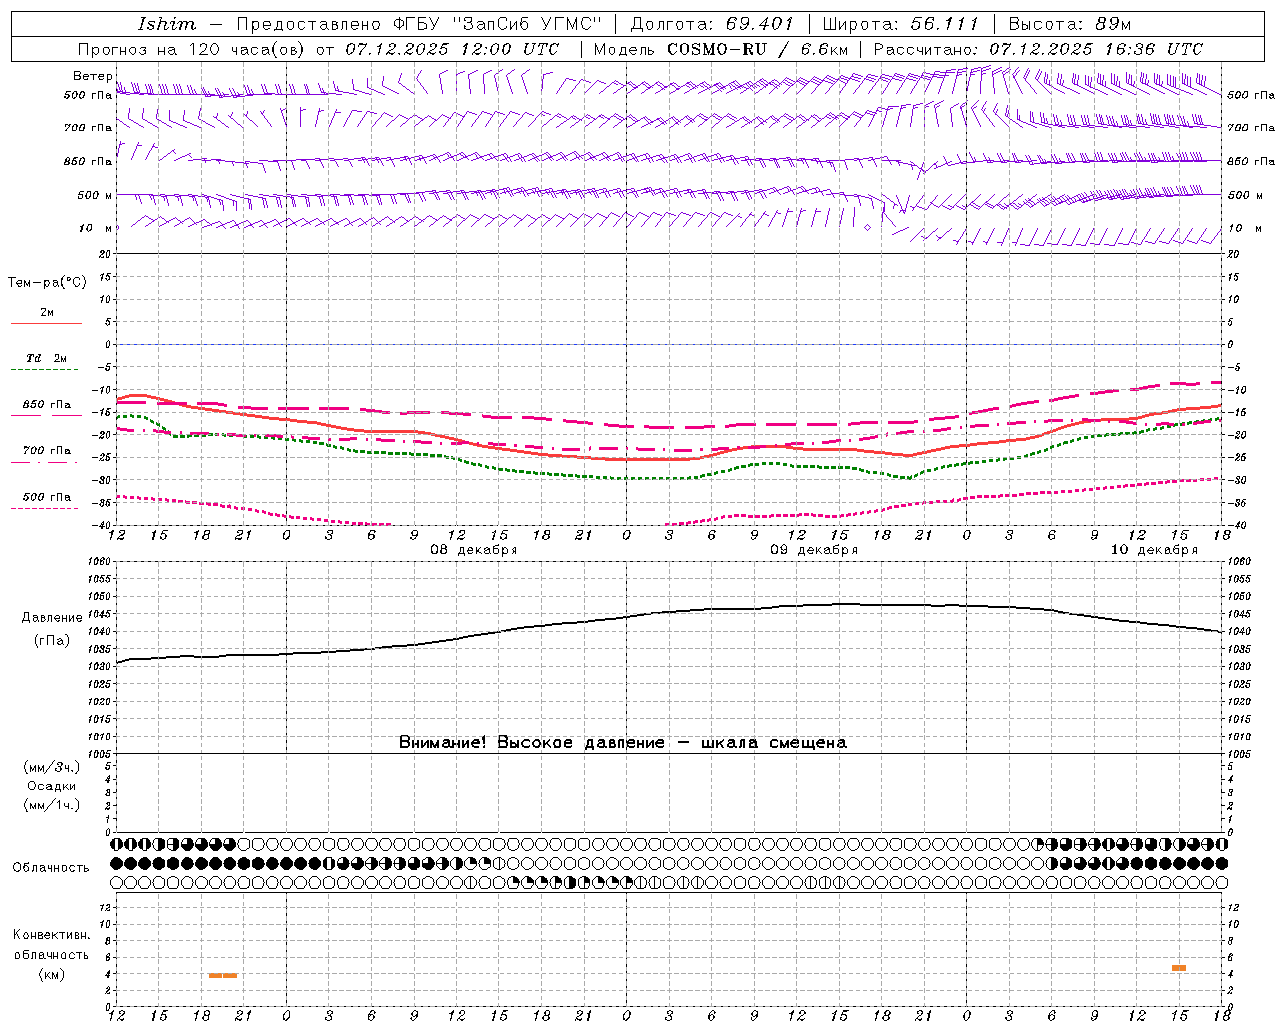Select the provider text ФГБУ "ЗапСиб УГМС"
The width and height of the screenshot is (1280, 1024).
497,24
